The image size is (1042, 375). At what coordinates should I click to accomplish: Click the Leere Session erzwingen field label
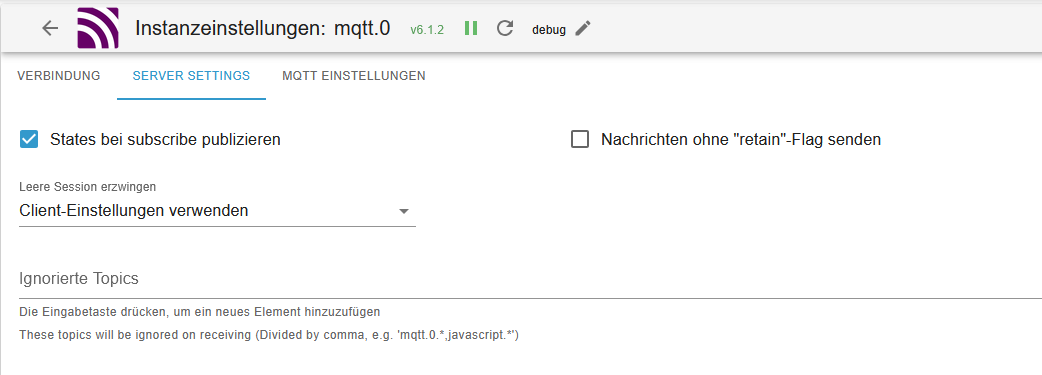point(88,187)
